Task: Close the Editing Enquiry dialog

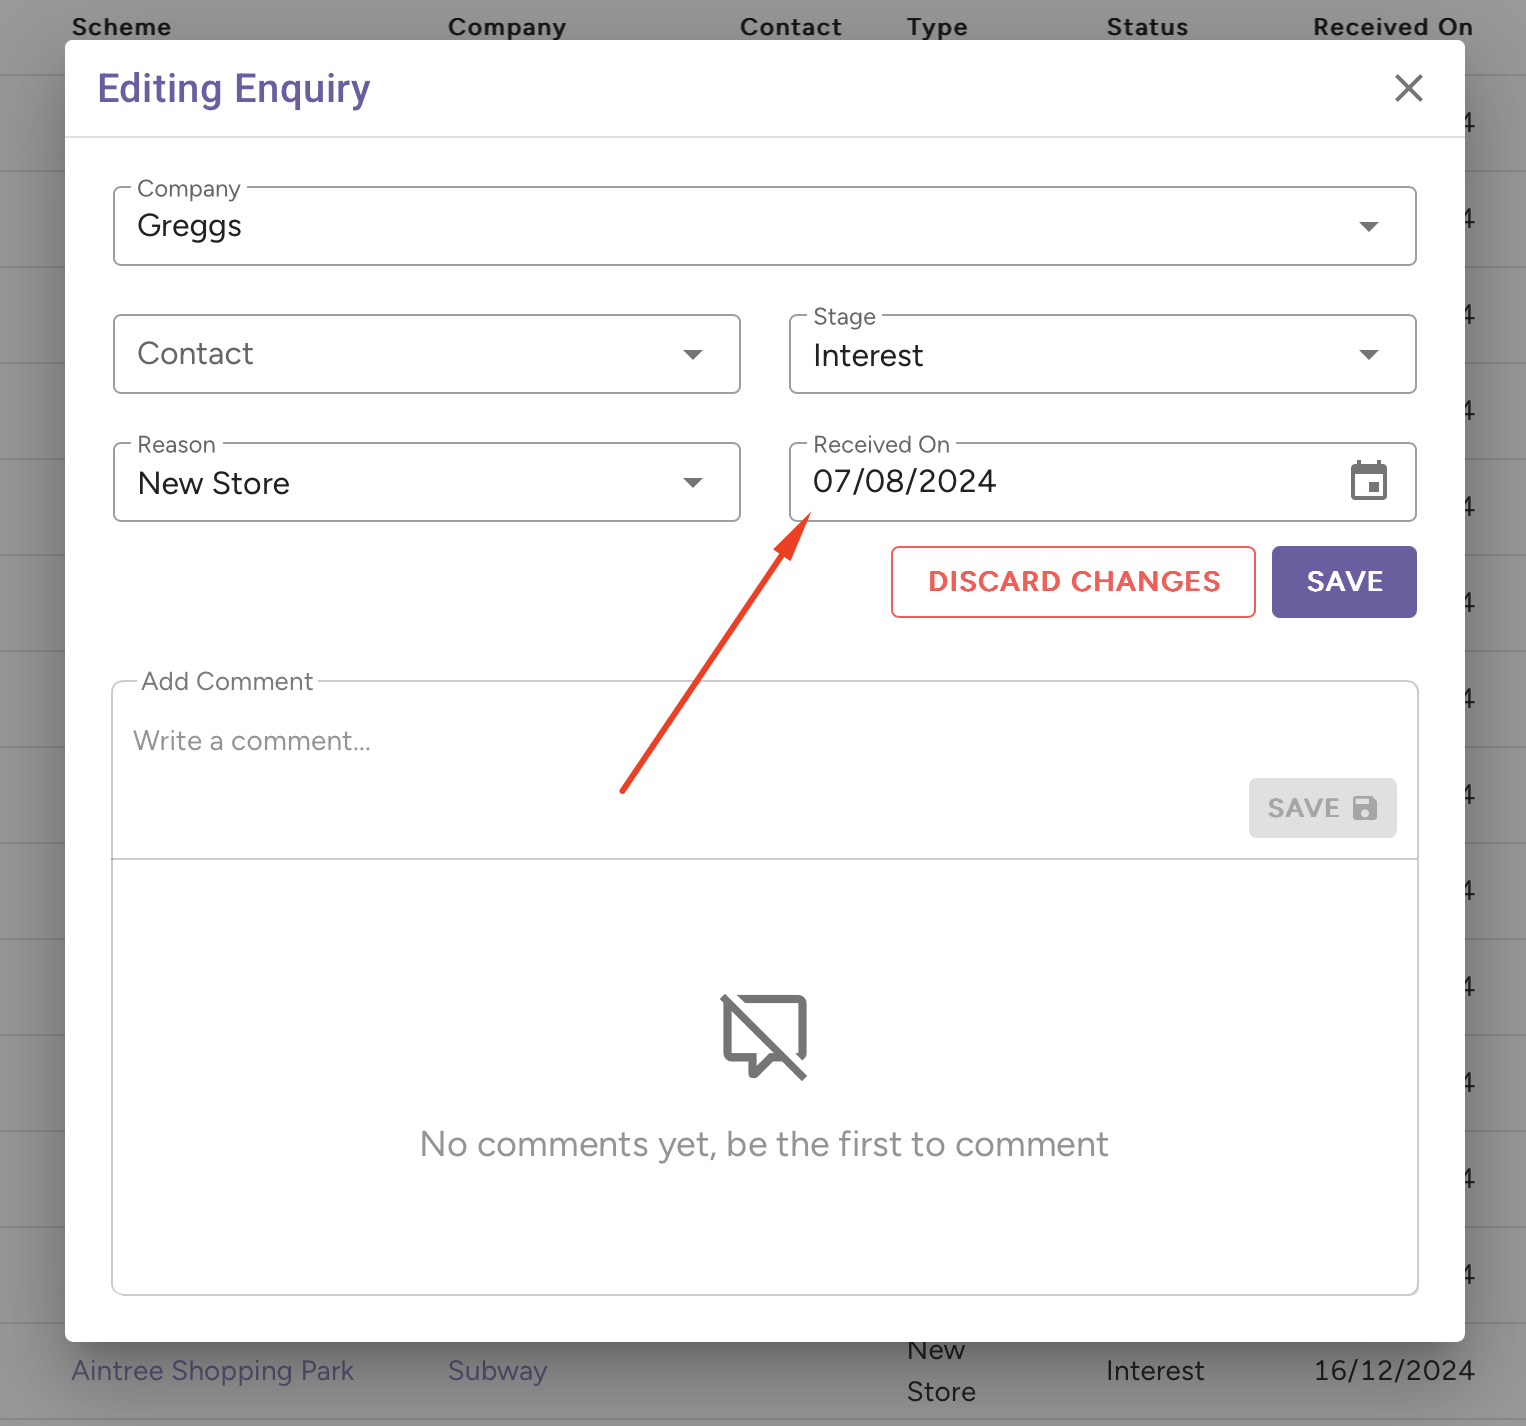Action: point(1408,88)
